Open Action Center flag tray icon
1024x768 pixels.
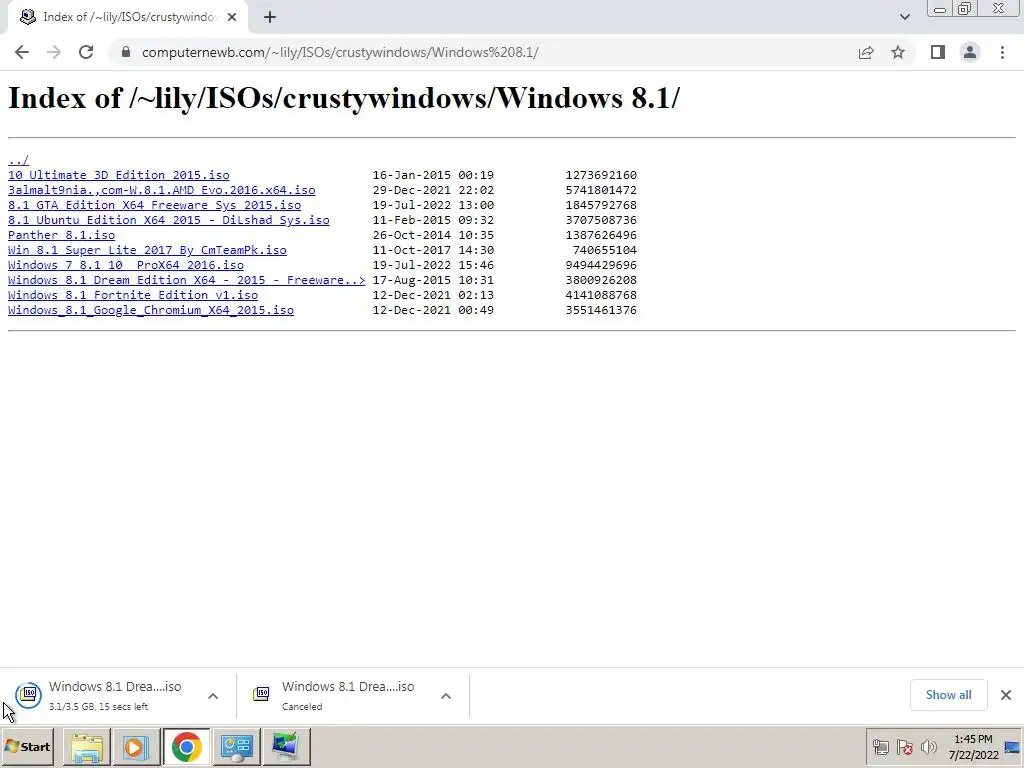click(904, 747)
